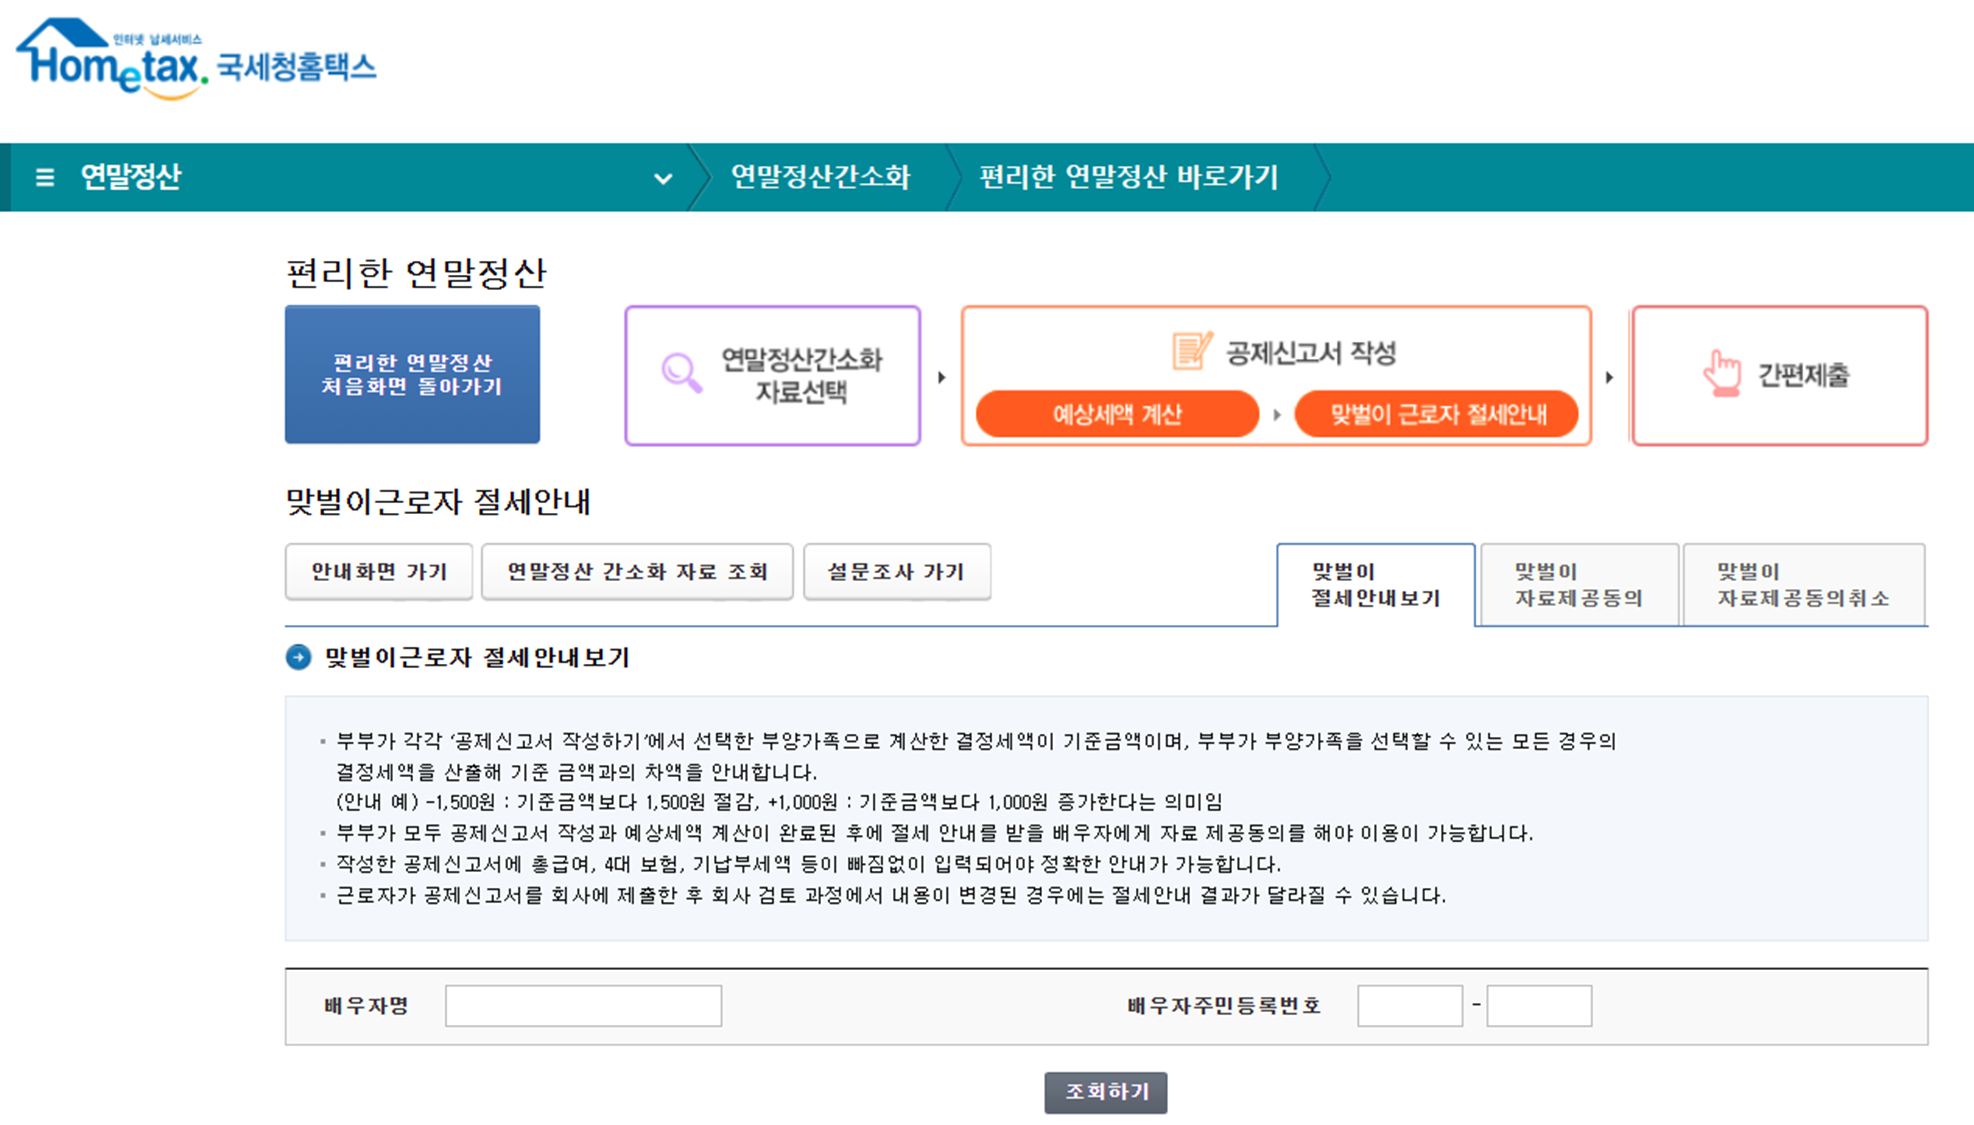Click the arrow before the 간편제출 step

(x=1611, y=376)
